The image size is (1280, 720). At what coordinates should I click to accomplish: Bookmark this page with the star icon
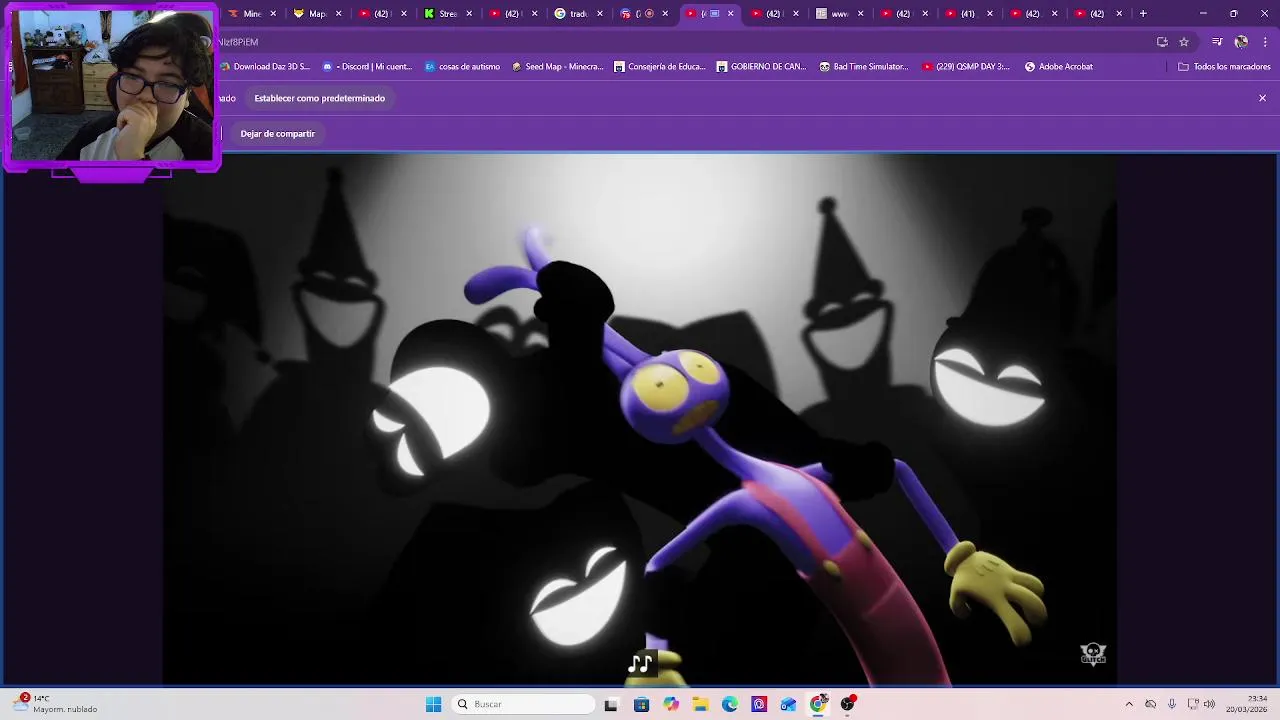coord(1184,42)
